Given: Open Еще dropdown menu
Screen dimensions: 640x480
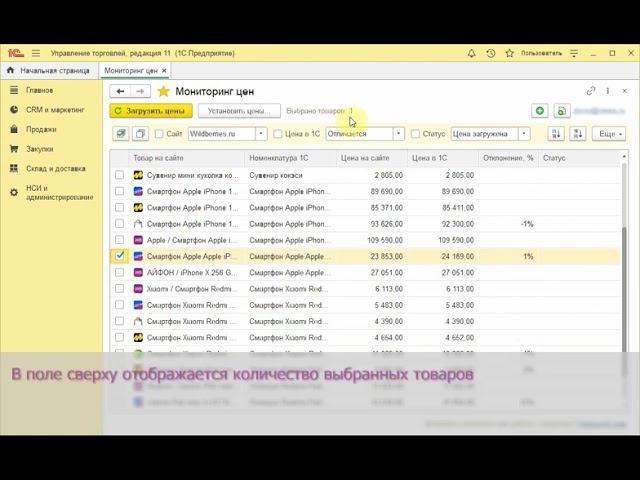Looking at the screenshot, I should point(609,133).
